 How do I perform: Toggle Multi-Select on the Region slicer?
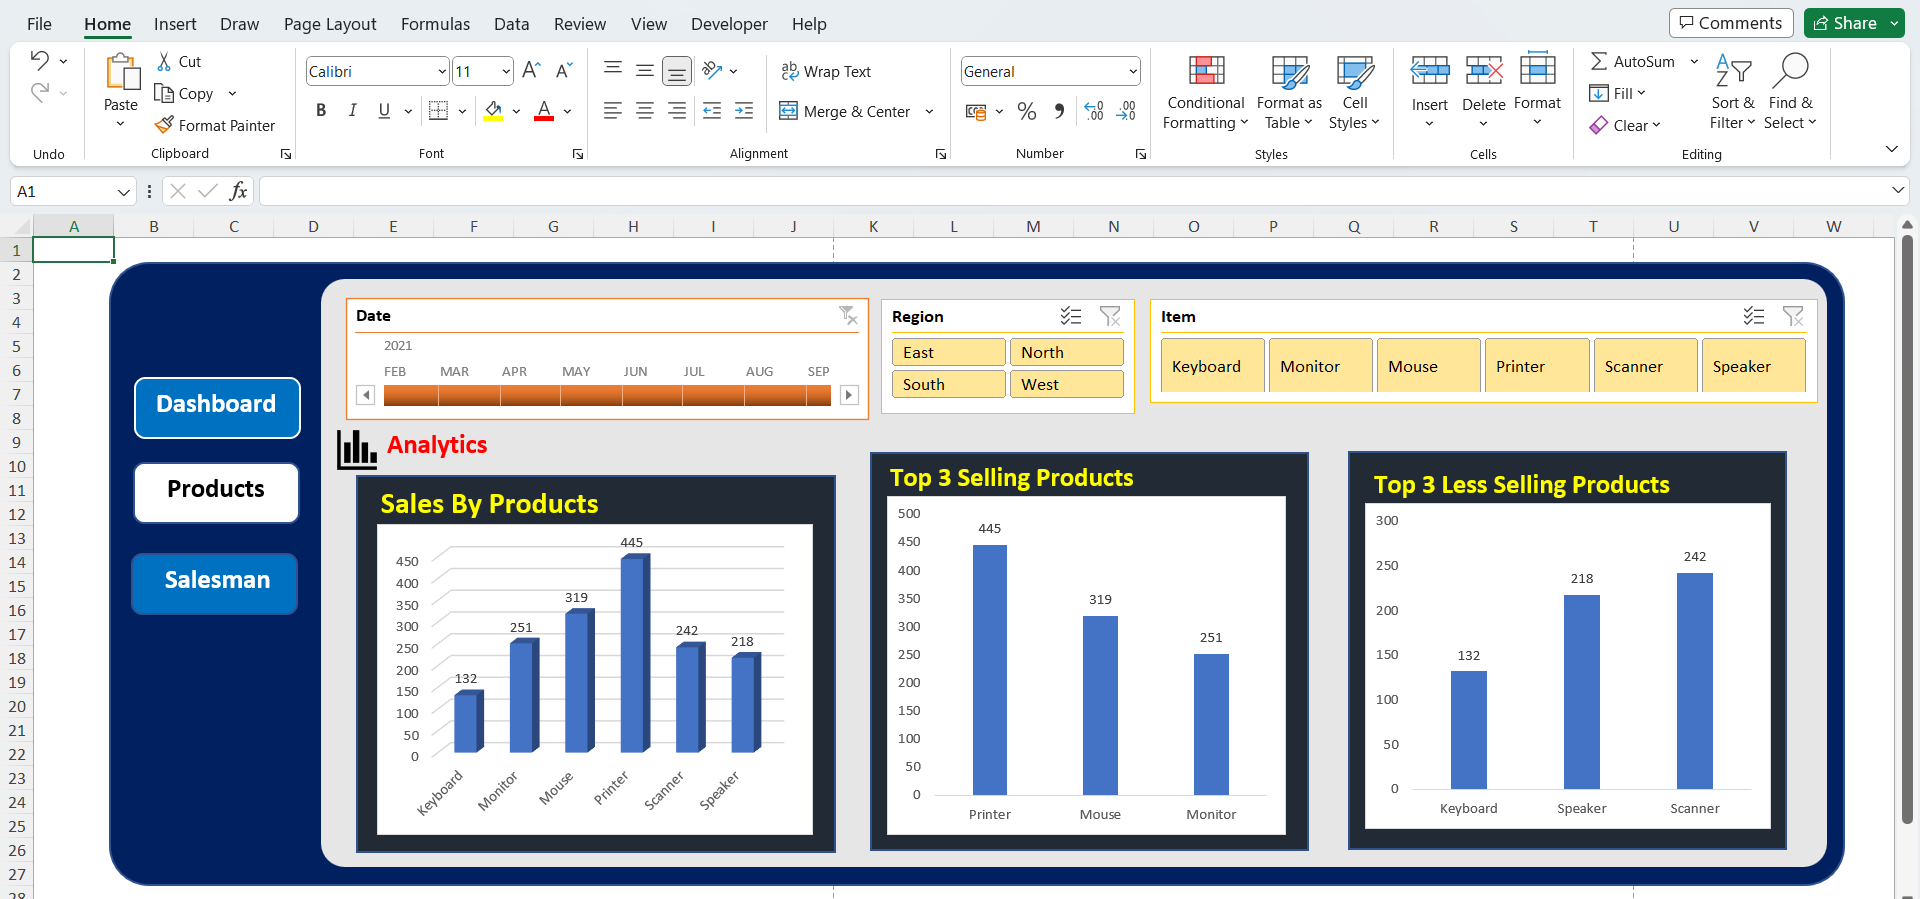pyautogui.click(x=1071, y=316)
